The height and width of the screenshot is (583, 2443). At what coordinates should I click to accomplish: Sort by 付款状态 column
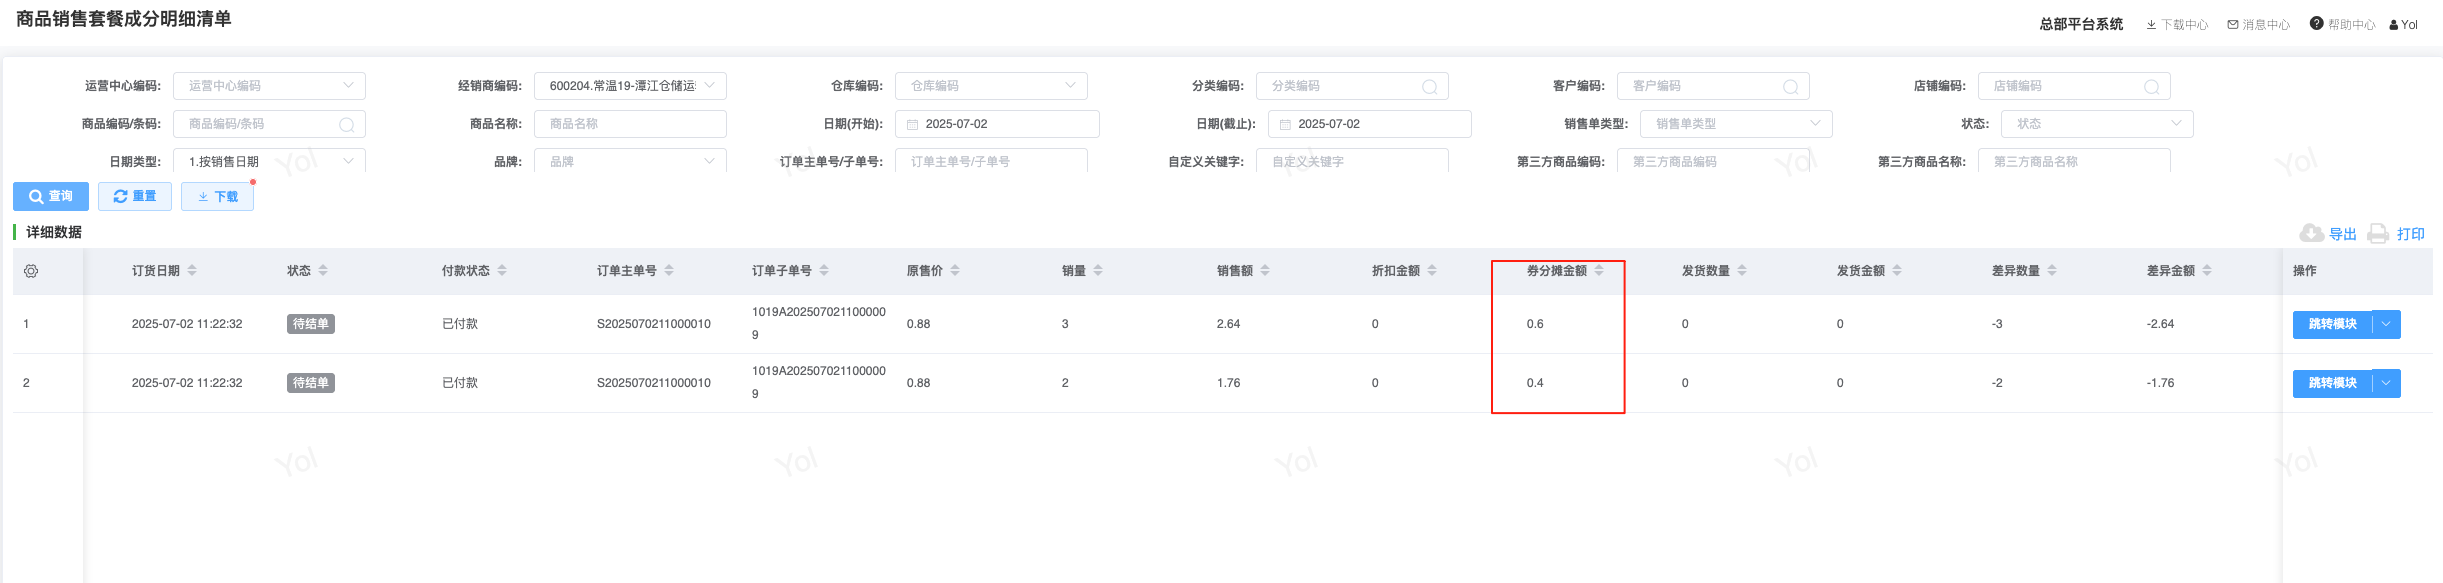click(502, 271)
